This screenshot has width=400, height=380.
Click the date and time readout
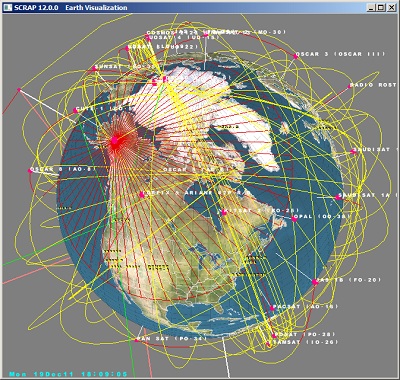click(x=68, y=374)
